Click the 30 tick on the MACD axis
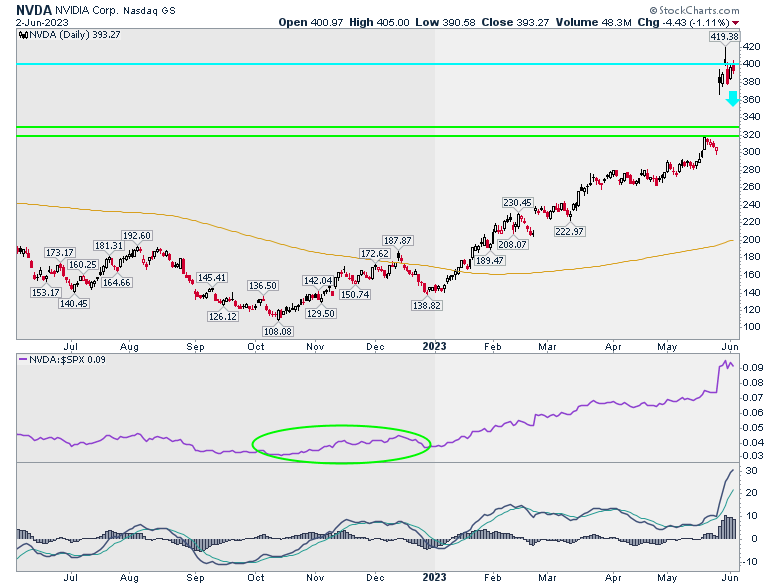 [751, 471]
